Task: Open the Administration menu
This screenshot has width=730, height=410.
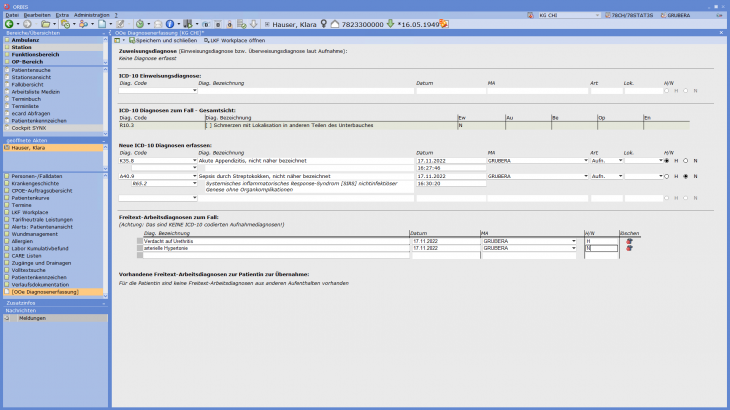Action: pos(92,15)
